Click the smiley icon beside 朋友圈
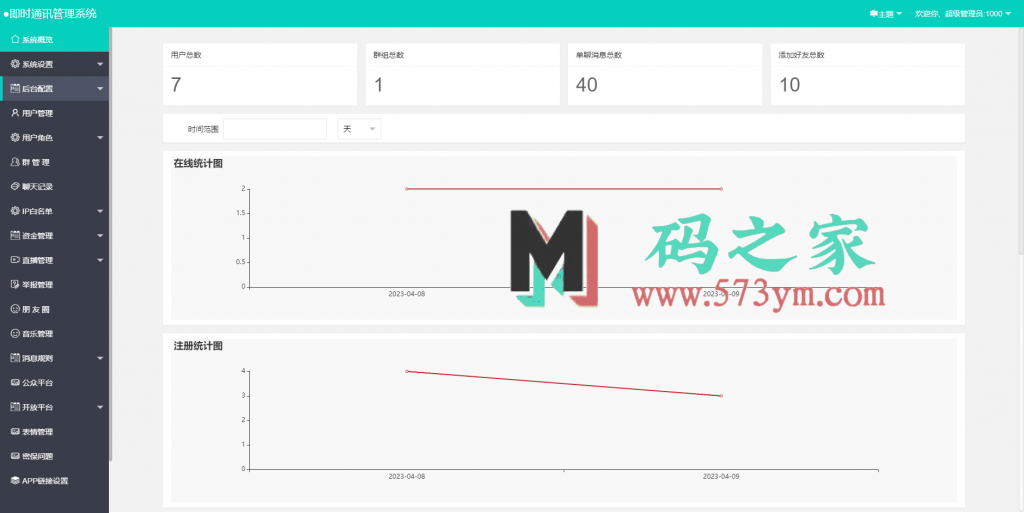 click(15, 309)
